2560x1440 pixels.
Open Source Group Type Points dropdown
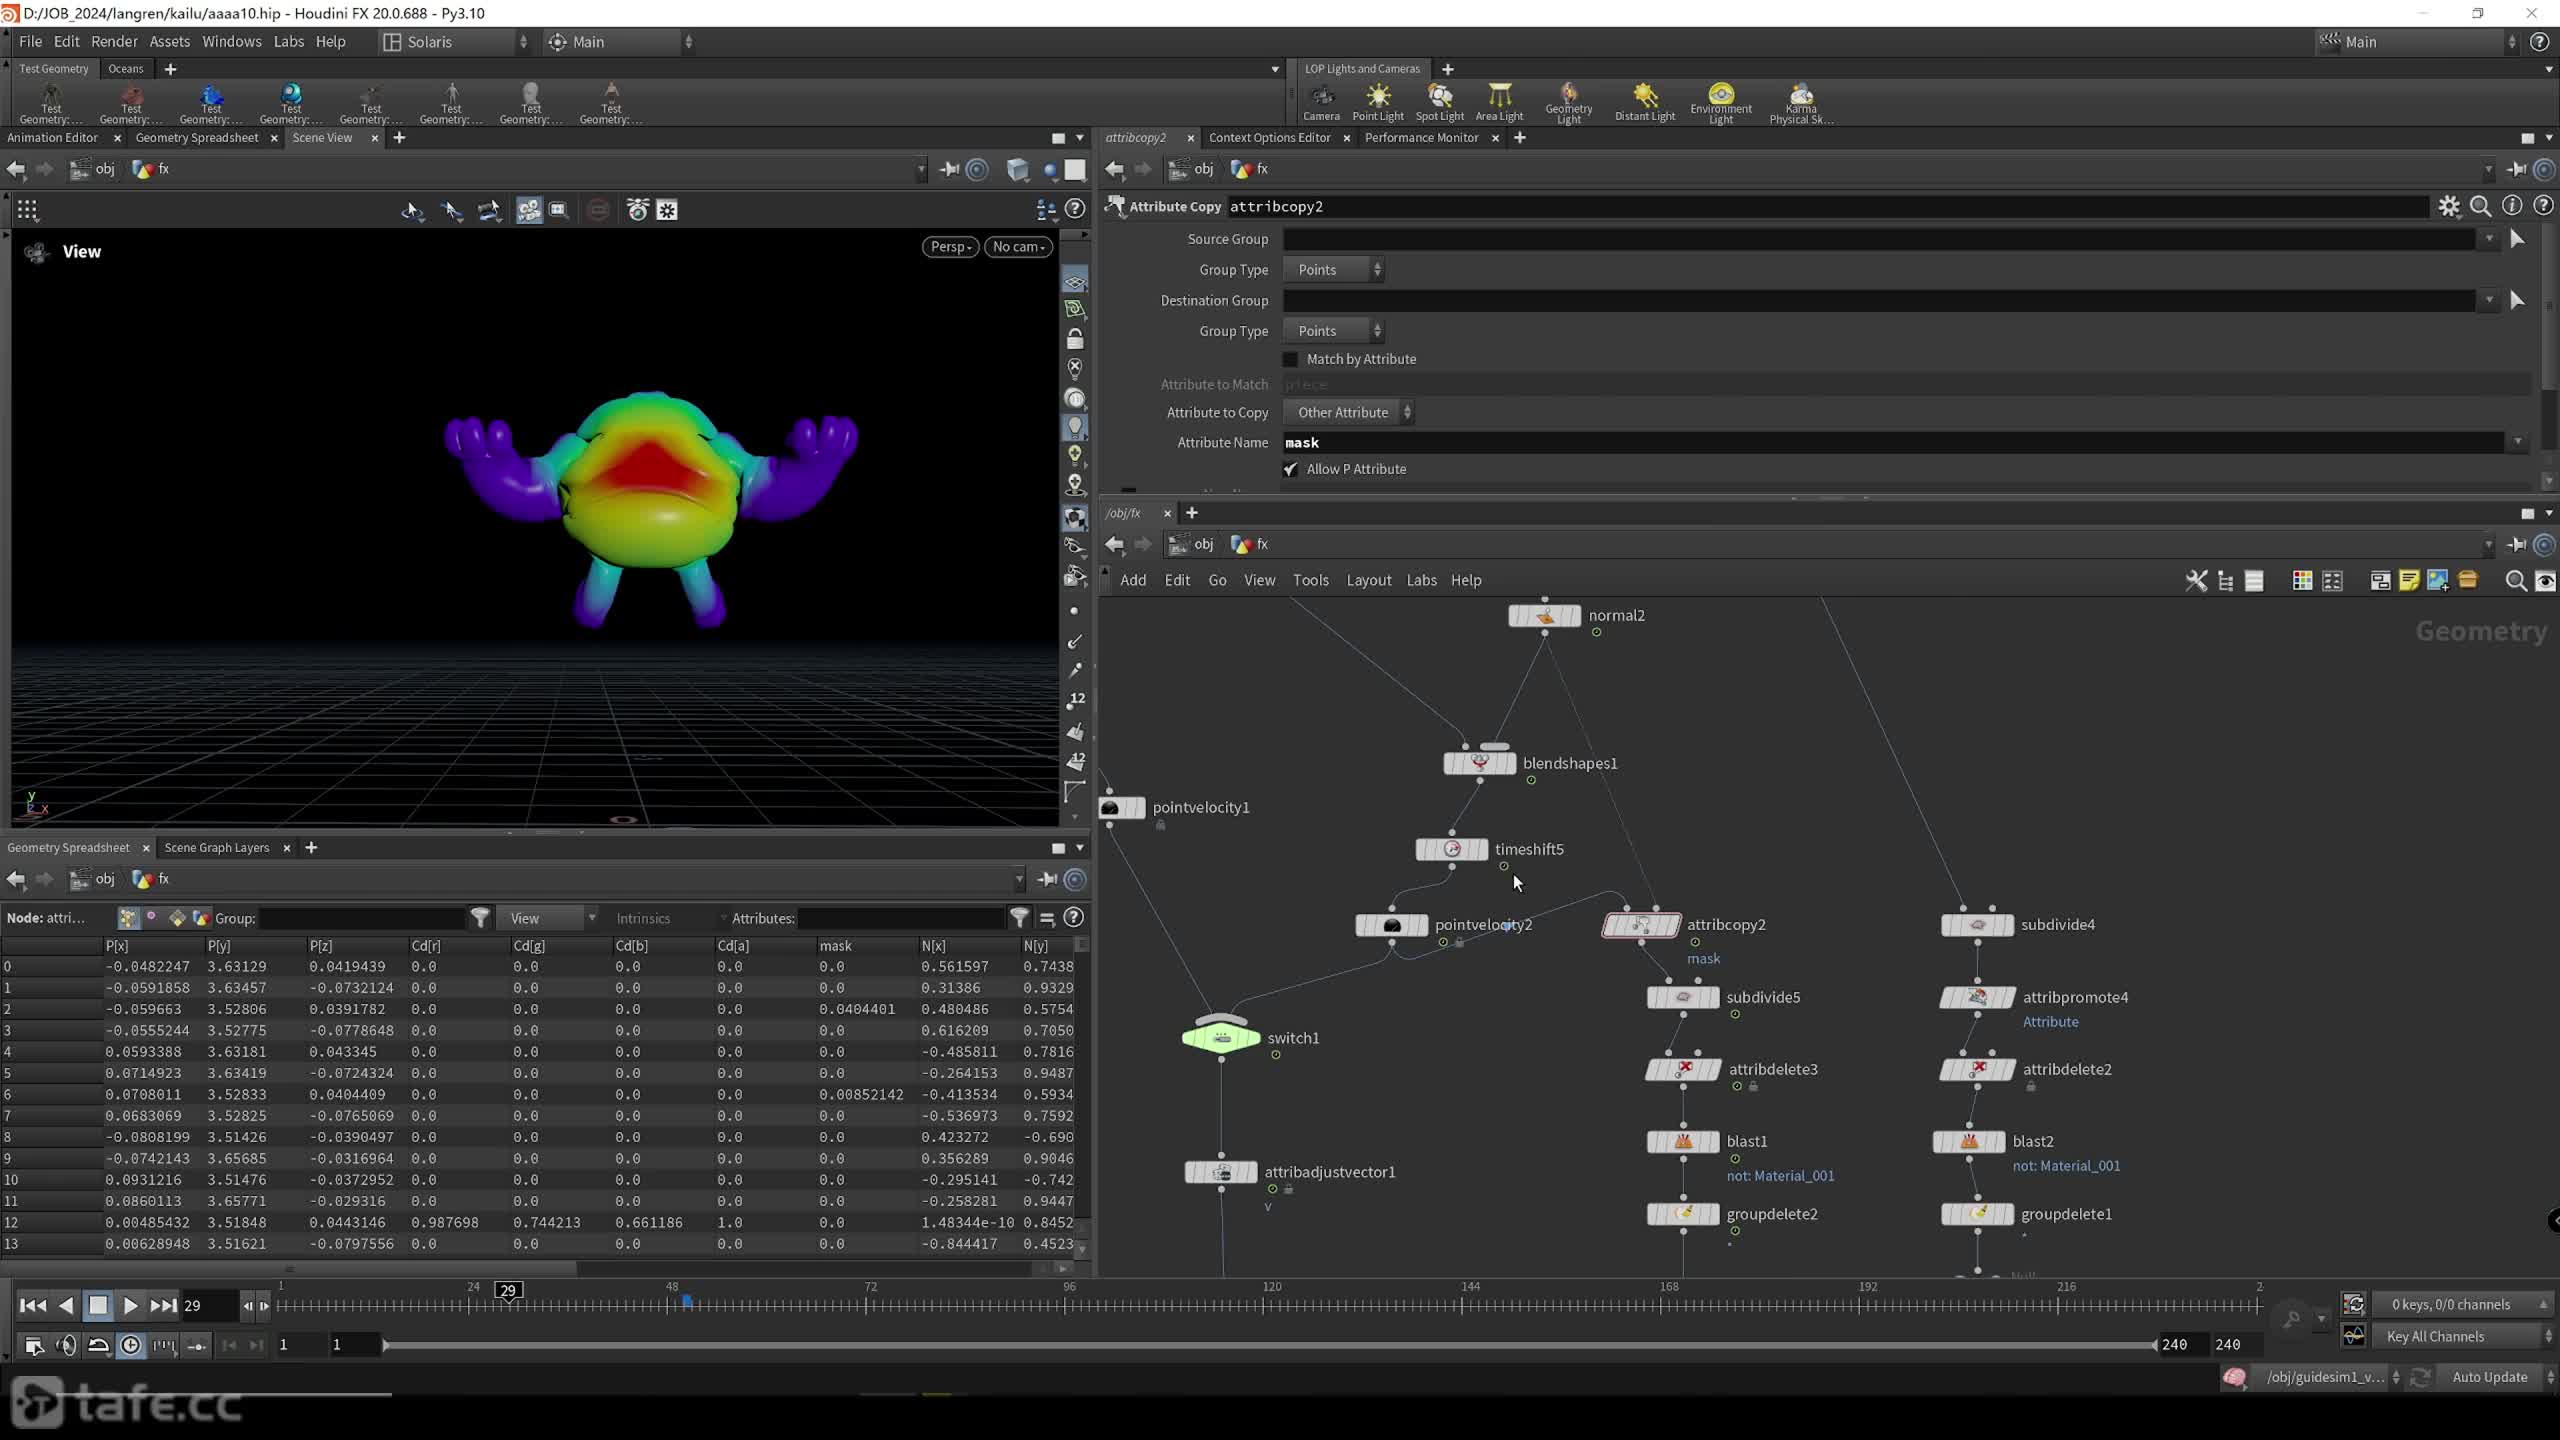pos(1333,270)
